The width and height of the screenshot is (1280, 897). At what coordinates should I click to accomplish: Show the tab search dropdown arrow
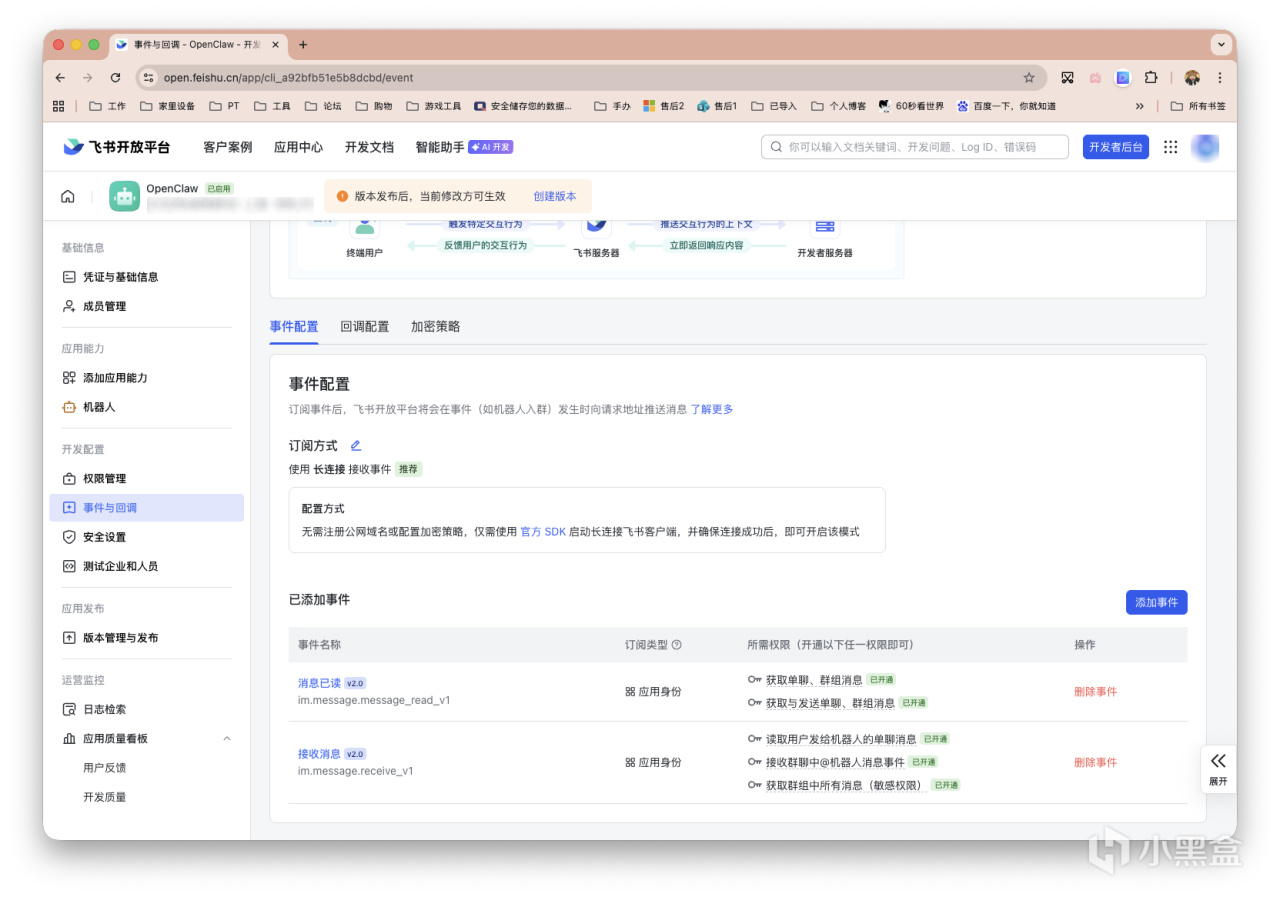pyautogui.click(x=1220, y=45)
